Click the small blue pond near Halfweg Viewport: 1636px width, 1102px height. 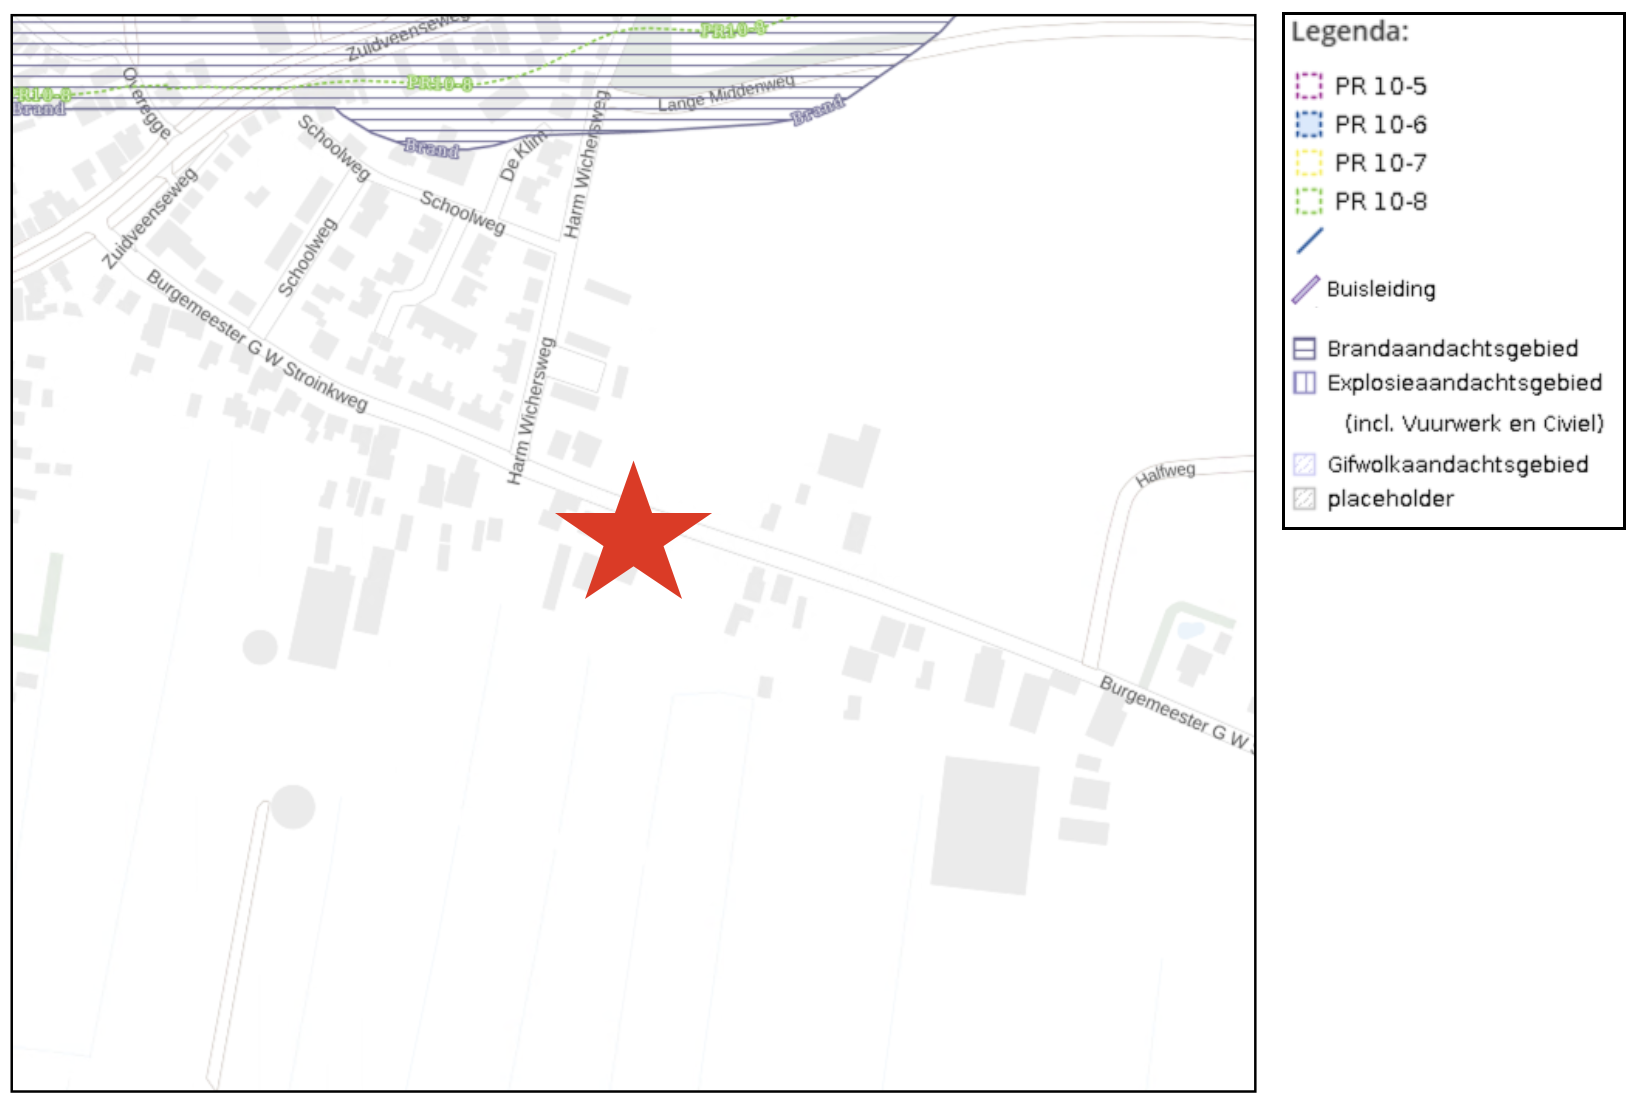click(1190, 630)
